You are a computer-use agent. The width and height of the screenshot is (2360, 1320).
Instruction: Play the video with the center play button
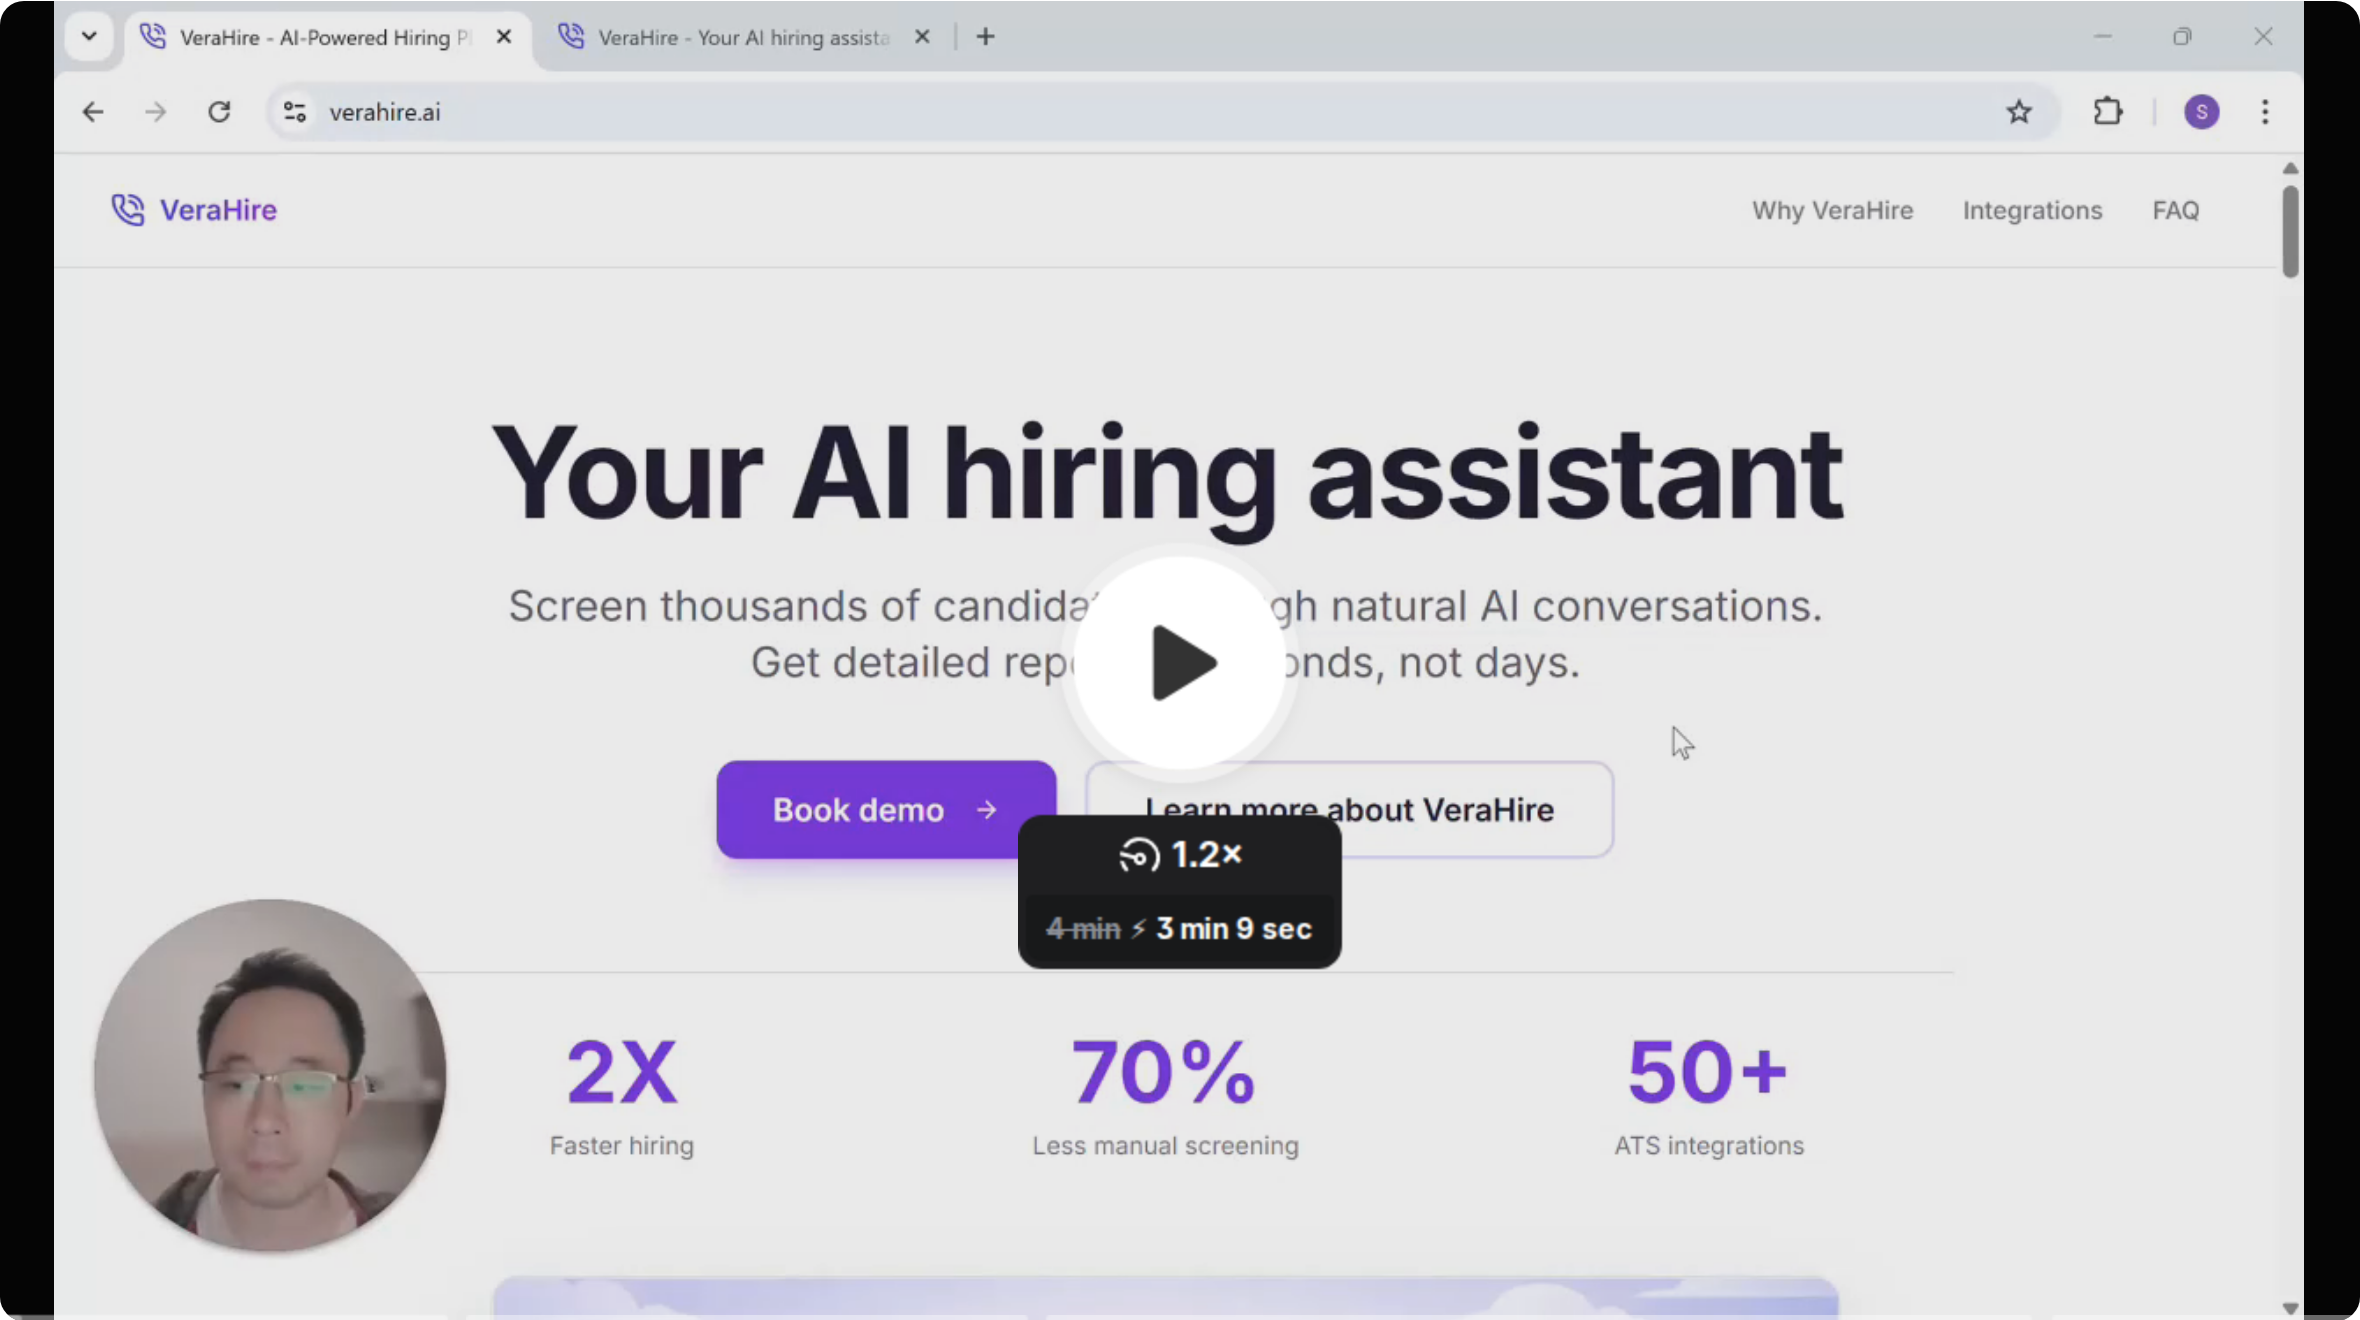click(1180, 663)
